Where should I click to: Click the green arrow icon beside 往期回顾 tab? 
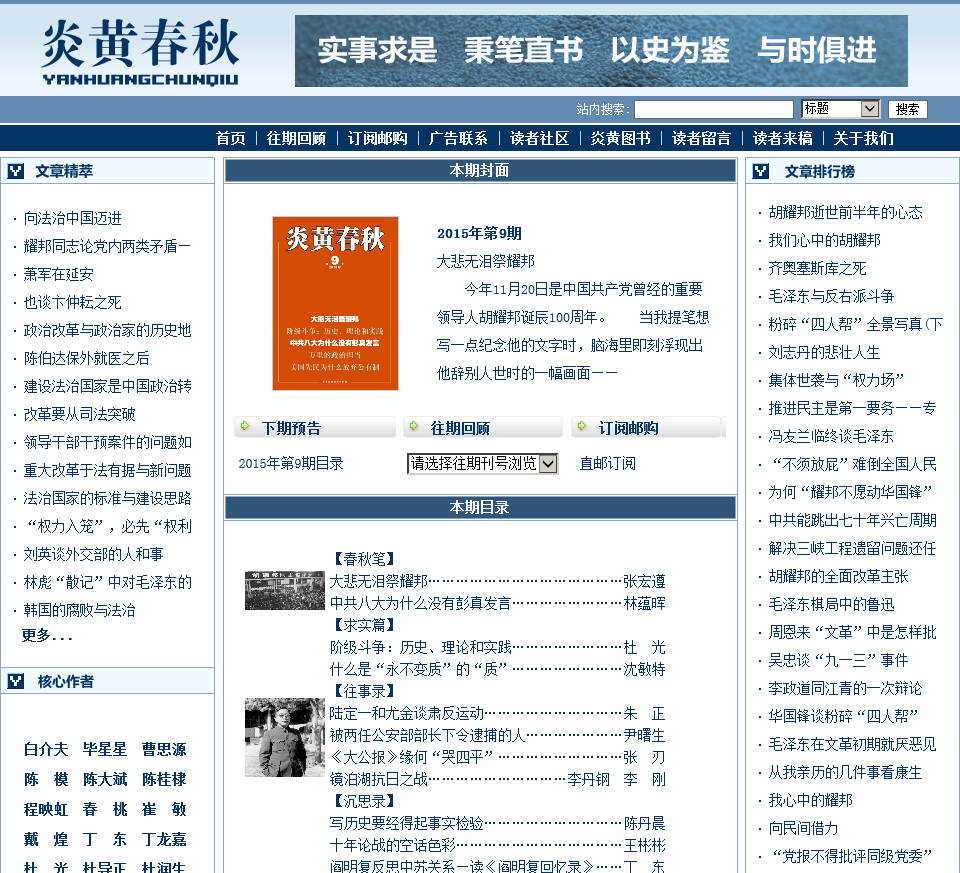[x=414, y=425]
